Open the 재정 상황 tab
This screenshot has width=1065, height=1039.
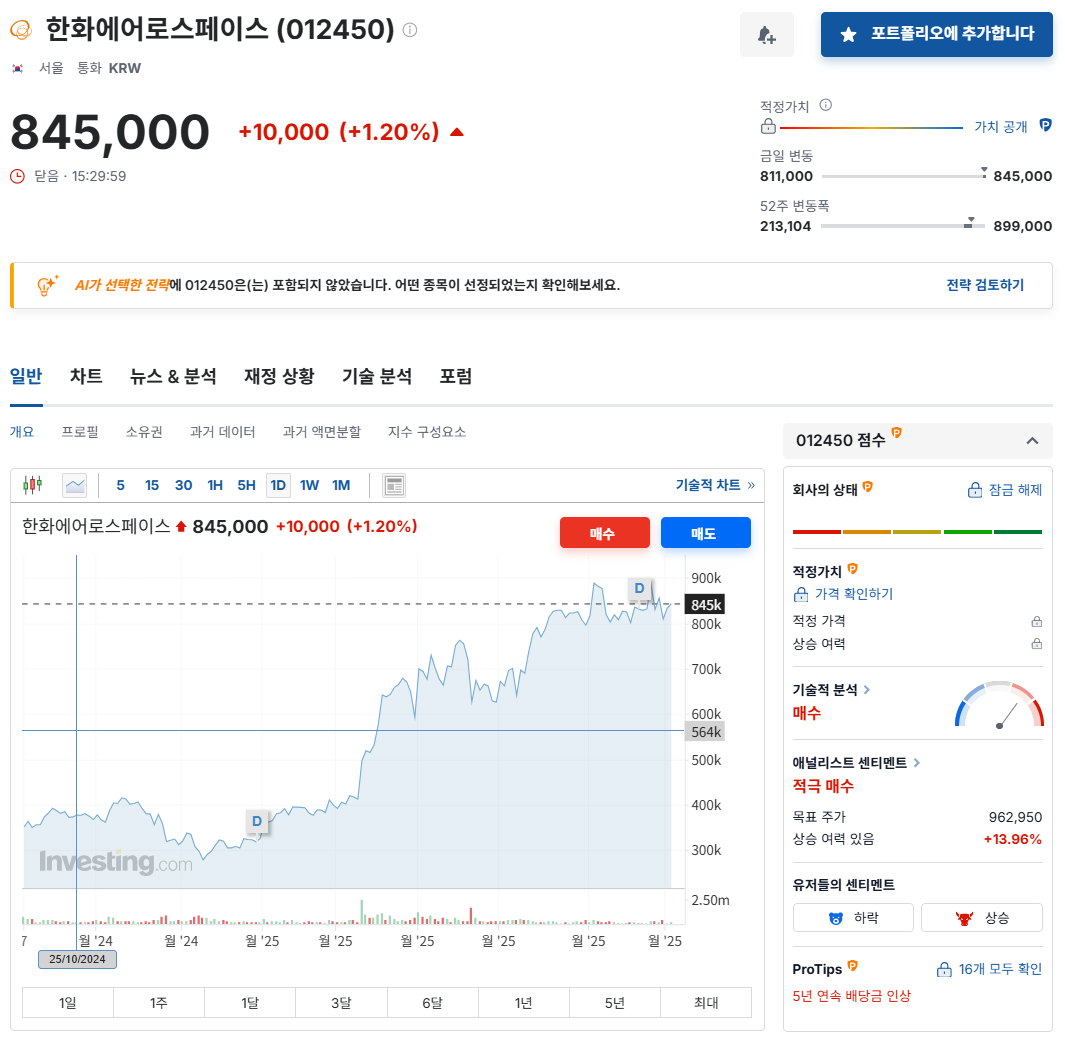[279, 376]
